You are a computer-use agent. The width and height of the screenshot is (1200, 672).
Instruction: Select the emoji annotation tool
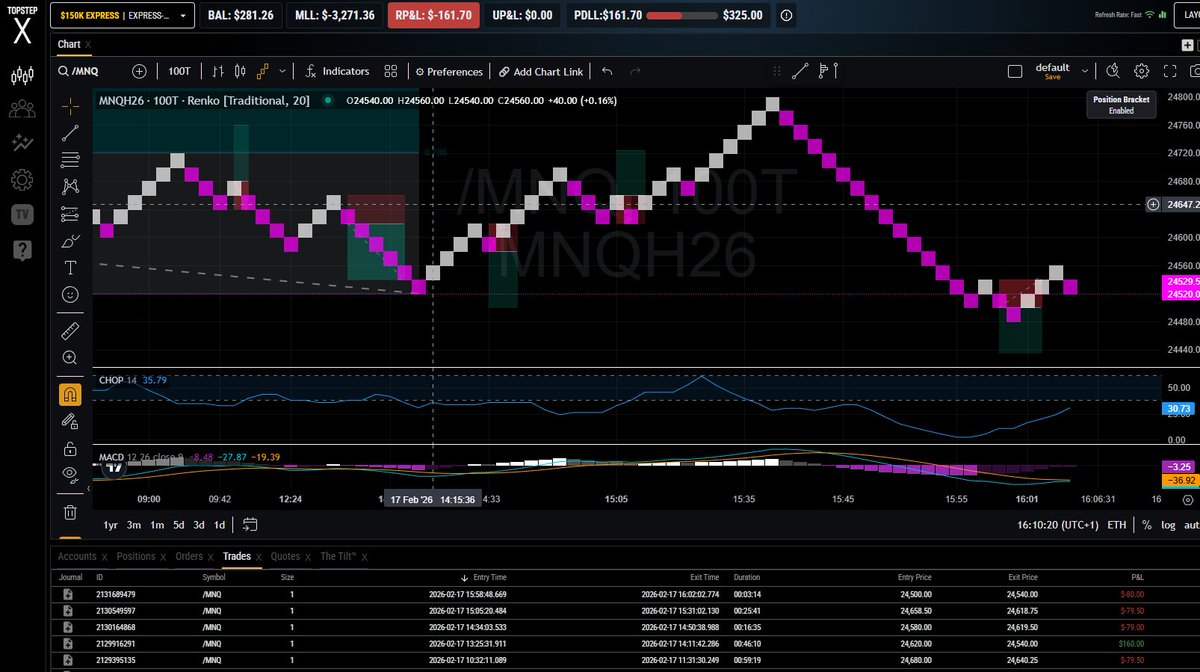click(x=70, y=294)
